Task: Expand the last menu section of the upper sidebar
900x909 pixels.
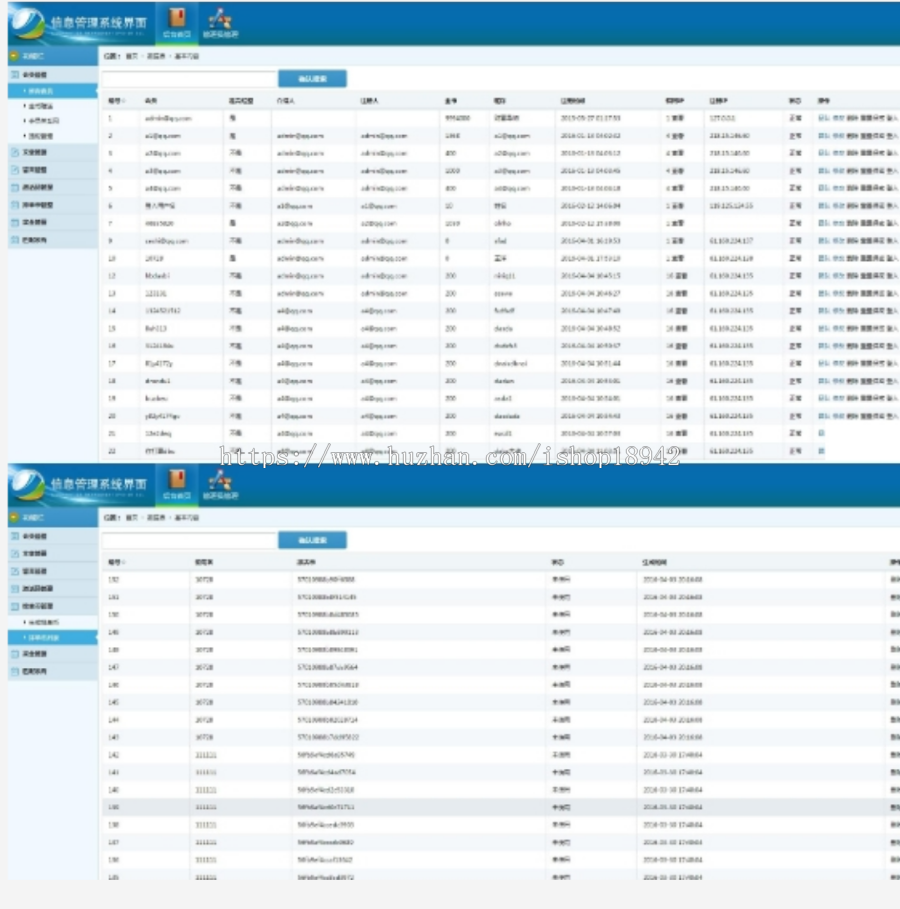Action: click(x=53, y=240)
